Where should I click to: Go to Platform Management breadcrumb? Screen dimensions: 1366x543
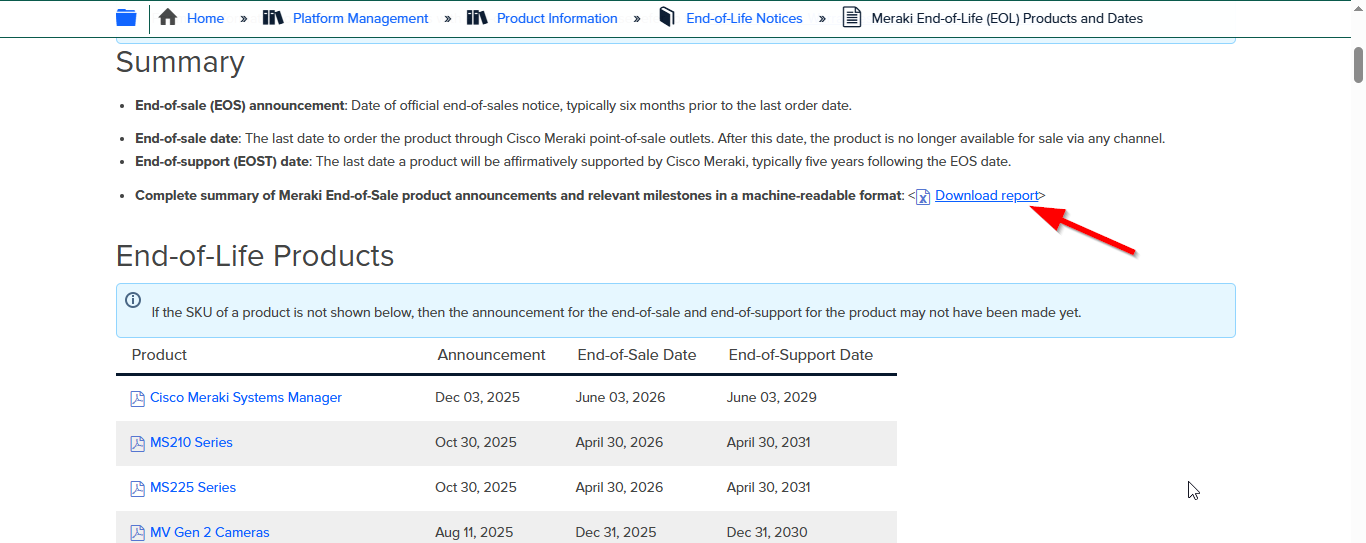360,18
